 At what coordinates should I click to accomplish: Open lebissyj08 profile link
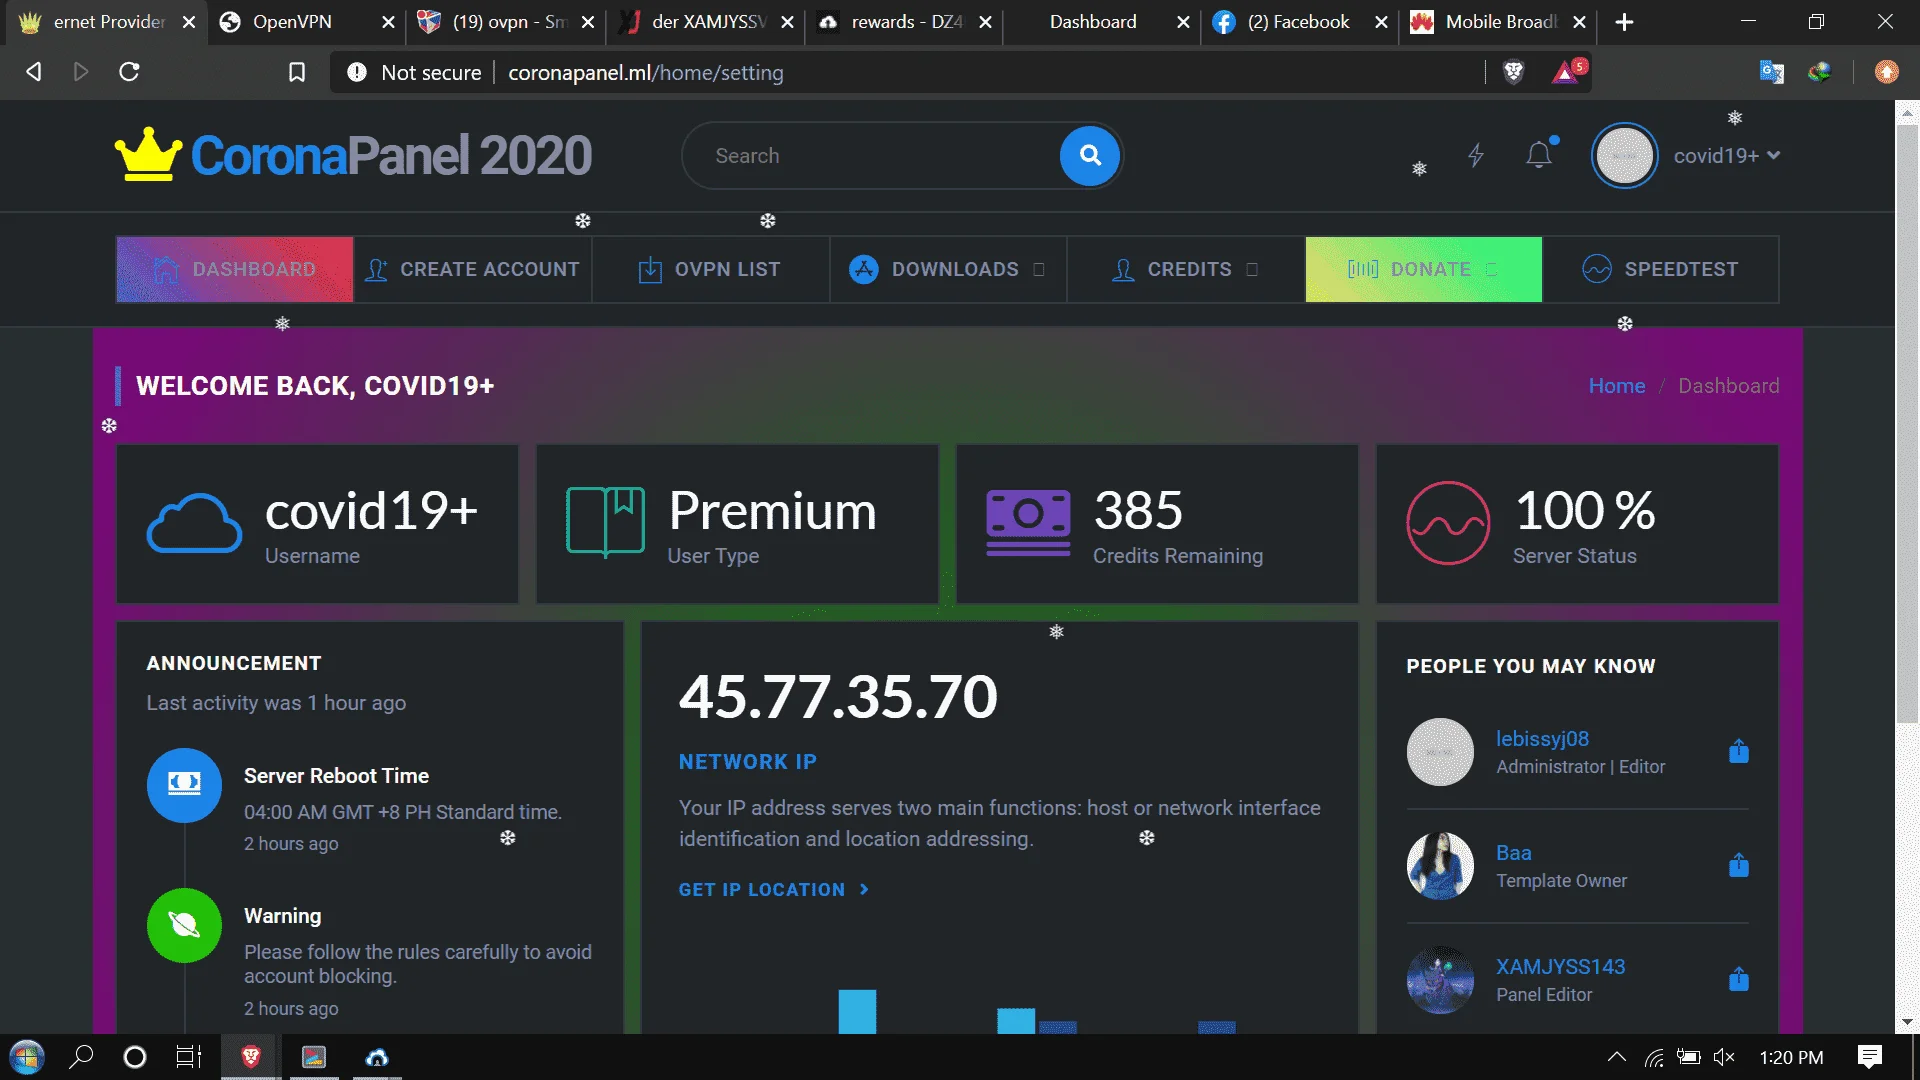[1542, 739]
